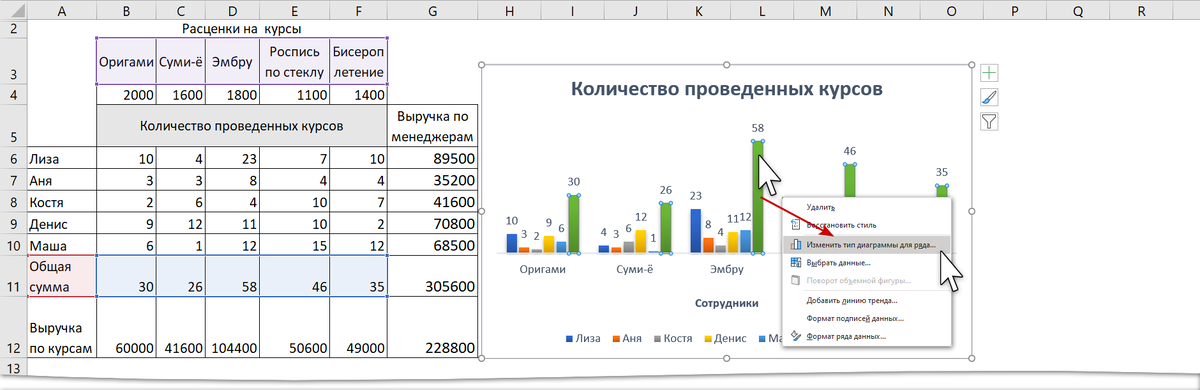The width and height of the screenshot is (1200, 390).
Task: Click the green bar labeled 58
Action: (758, 196)
